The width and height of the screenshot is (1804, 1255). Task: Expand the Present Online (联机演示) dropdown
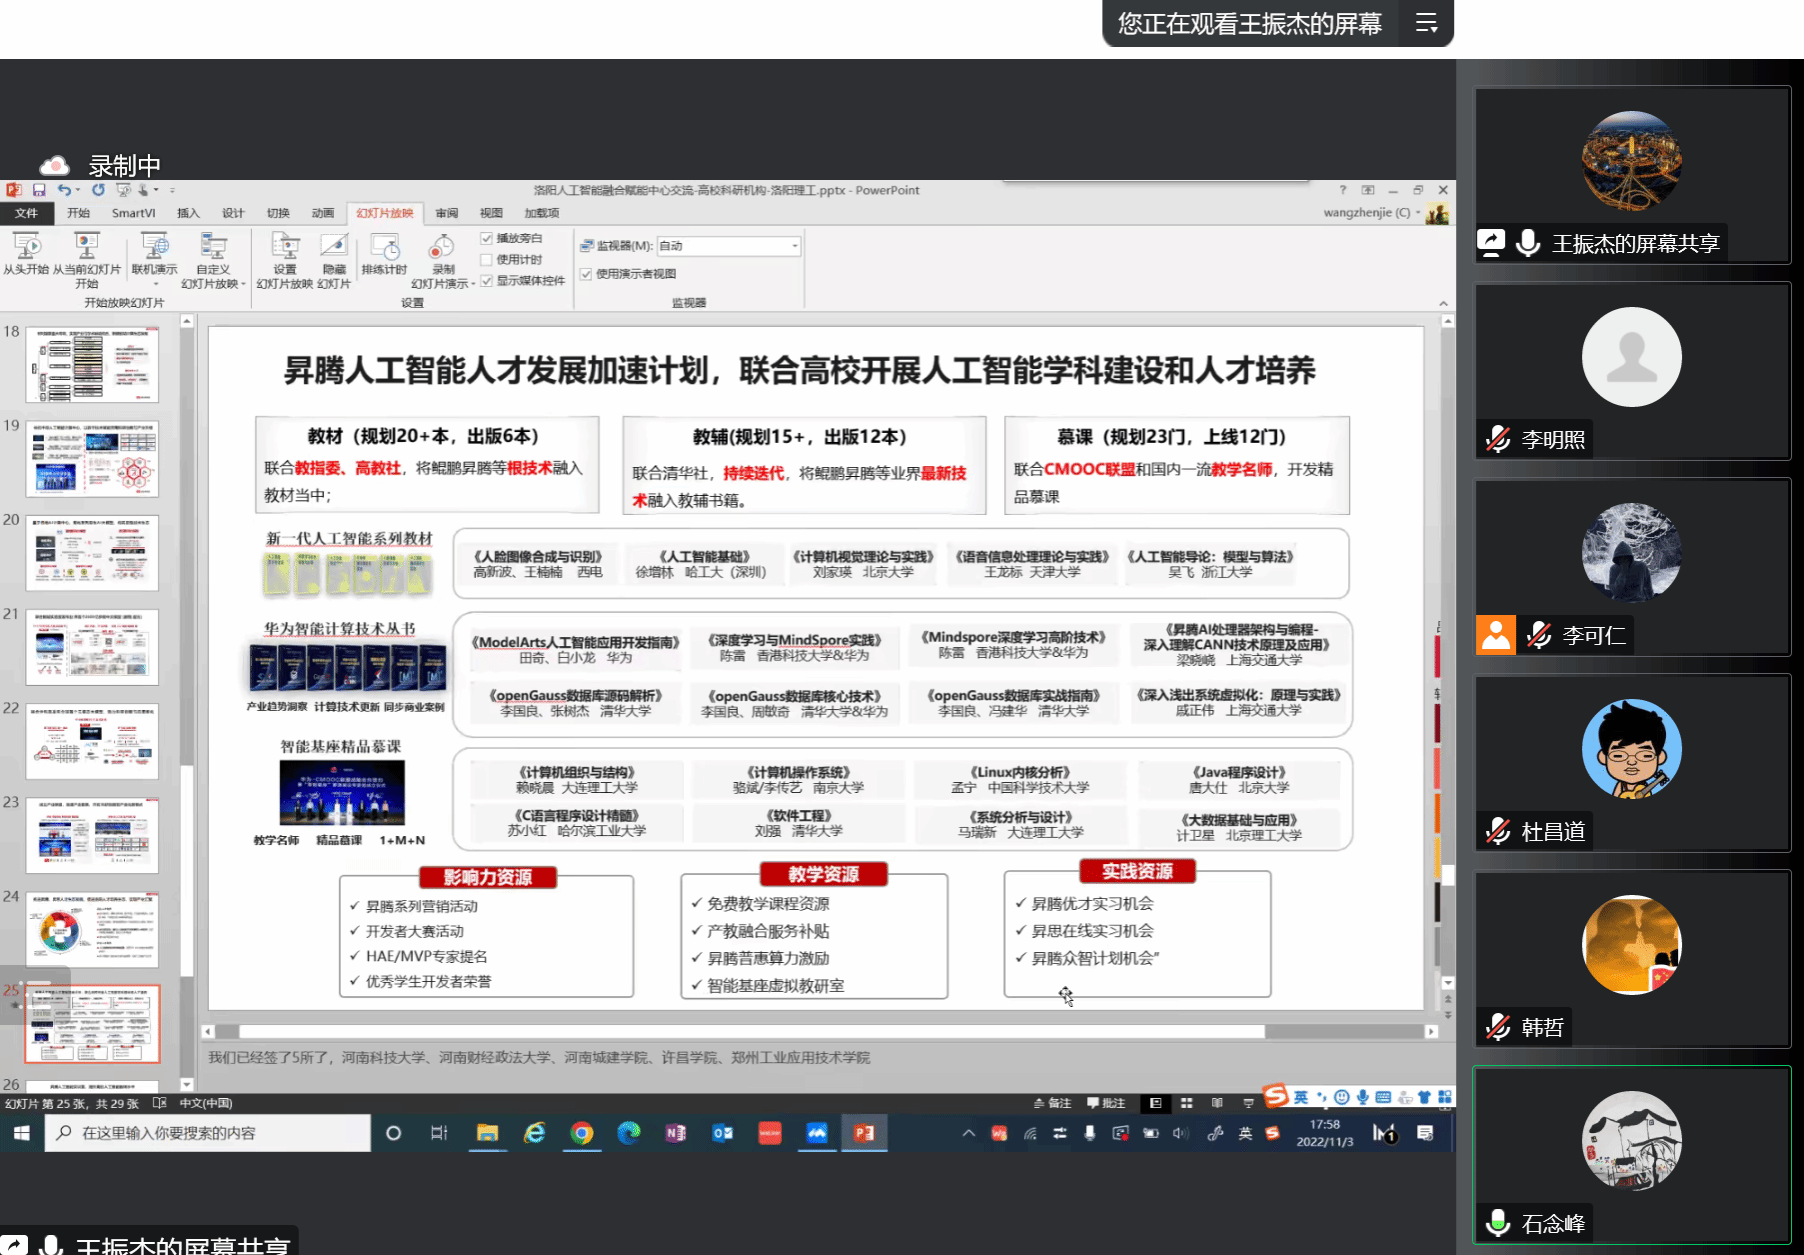coord(154,285)
